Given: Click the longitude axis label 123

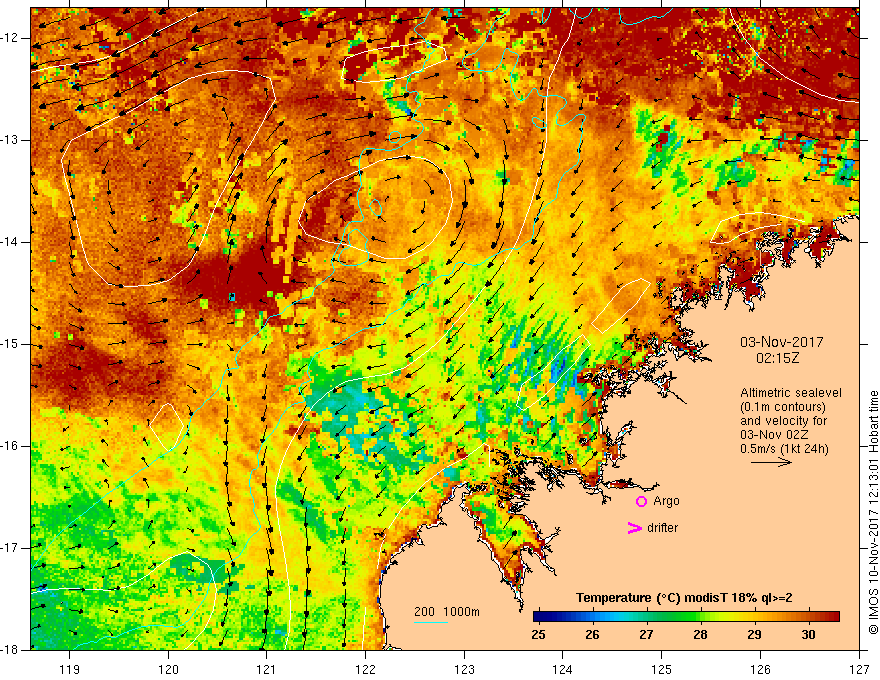Looking at the screenshot, I should (464, 669).
